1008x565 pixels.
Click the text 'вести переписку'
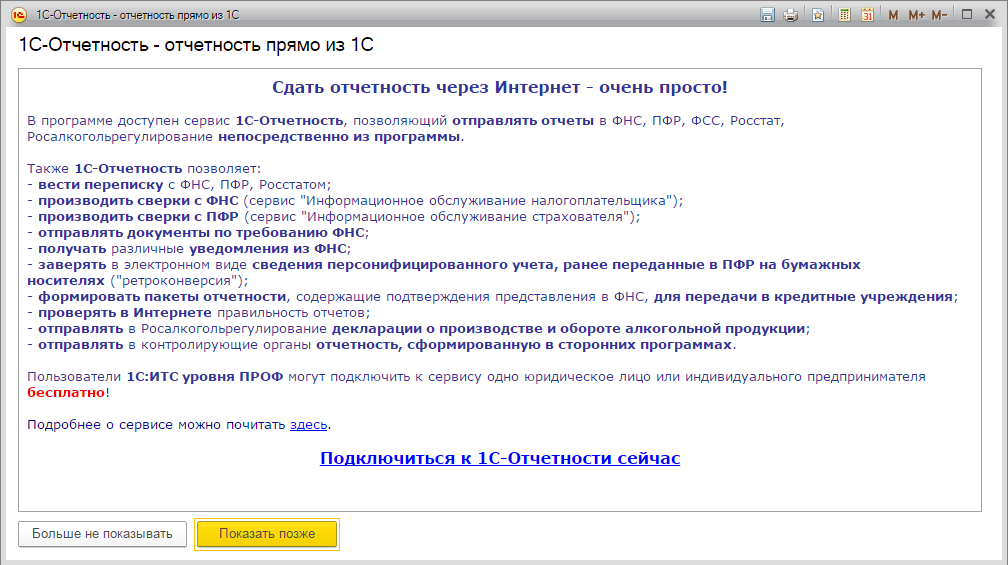click(x=100, y=185)
